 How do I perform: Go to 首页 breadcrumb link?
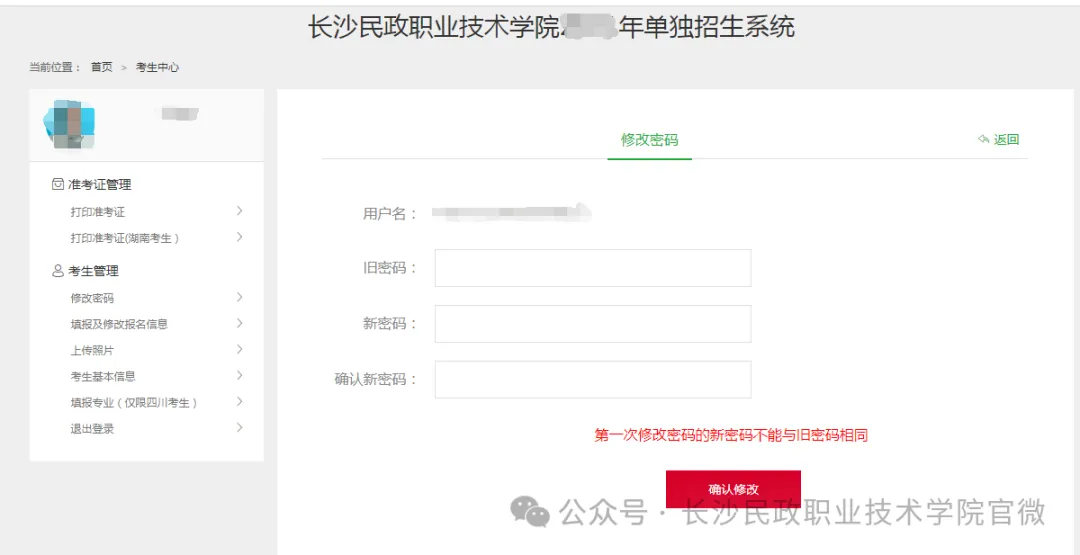coord(101,67)
